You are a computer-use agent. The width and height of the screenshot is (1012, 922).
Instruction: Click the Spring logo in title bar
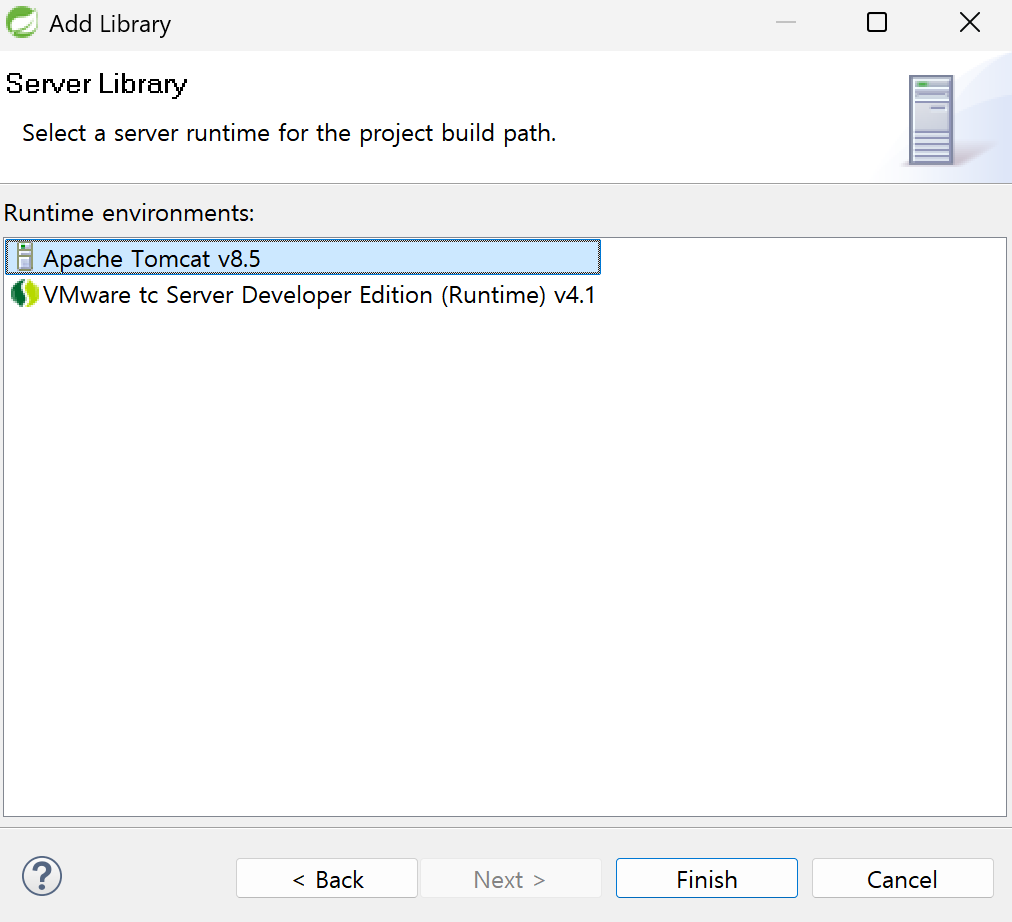[22, 22]
